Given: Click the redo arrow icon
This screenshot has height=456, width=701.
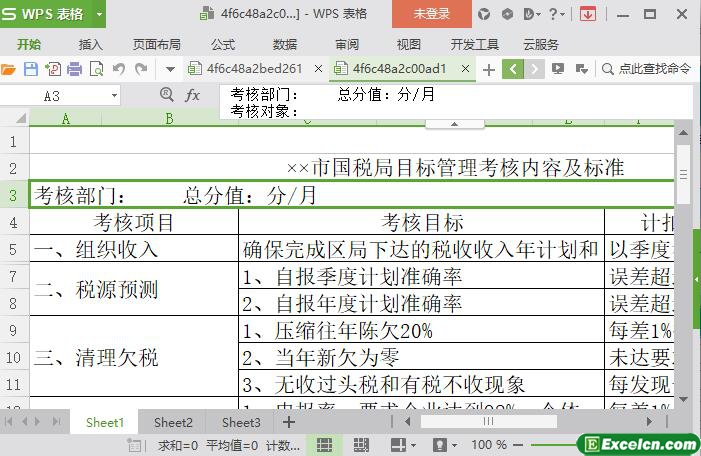Looking at the screenshot, I should 141,69.
